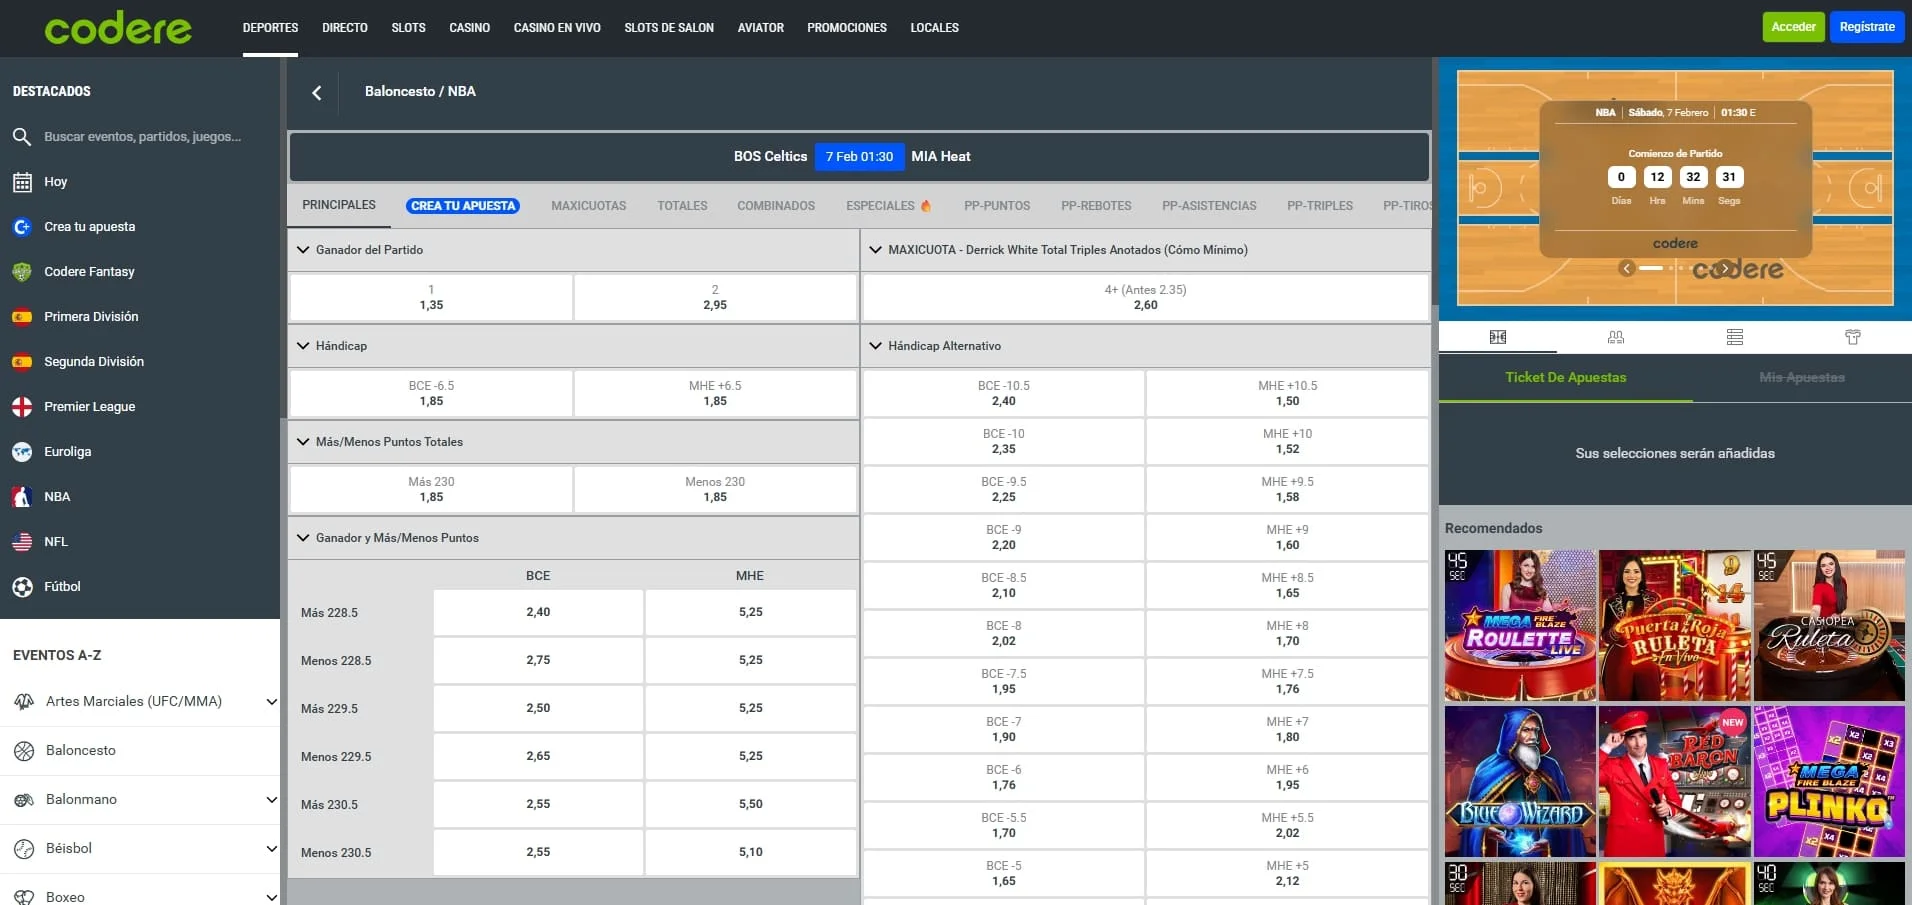Open the jersey lineups widget icon
This screenshot has width=1912, height=905.
(1853, 337)
